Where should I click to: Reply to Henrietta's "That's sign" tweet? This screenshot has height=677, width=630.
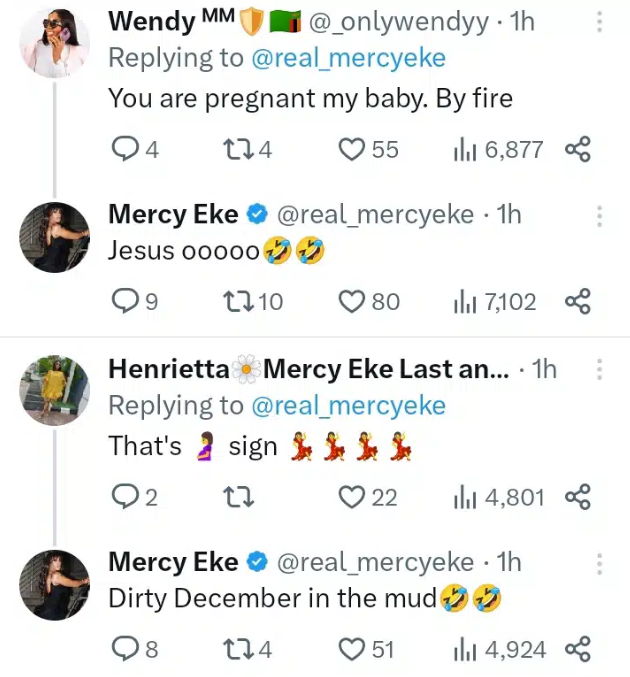124,497
